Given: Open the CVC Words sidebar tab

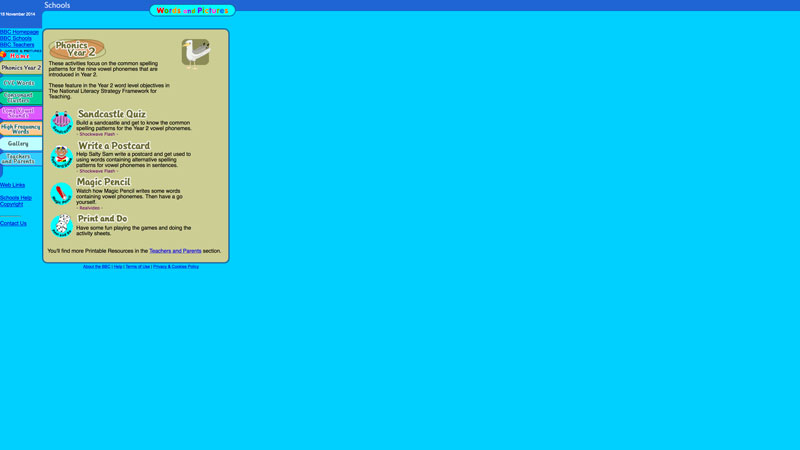Looking at the screenshot, I should (20, 83).
